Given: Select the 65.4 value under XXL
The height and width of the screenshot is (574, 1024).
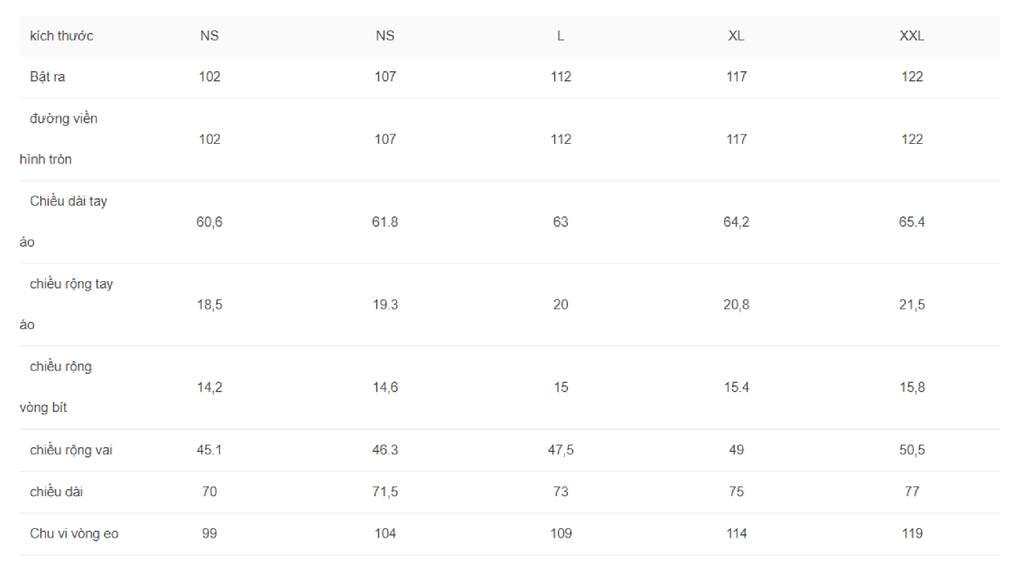Looking at the screenshot, I should tap(912, 222).
